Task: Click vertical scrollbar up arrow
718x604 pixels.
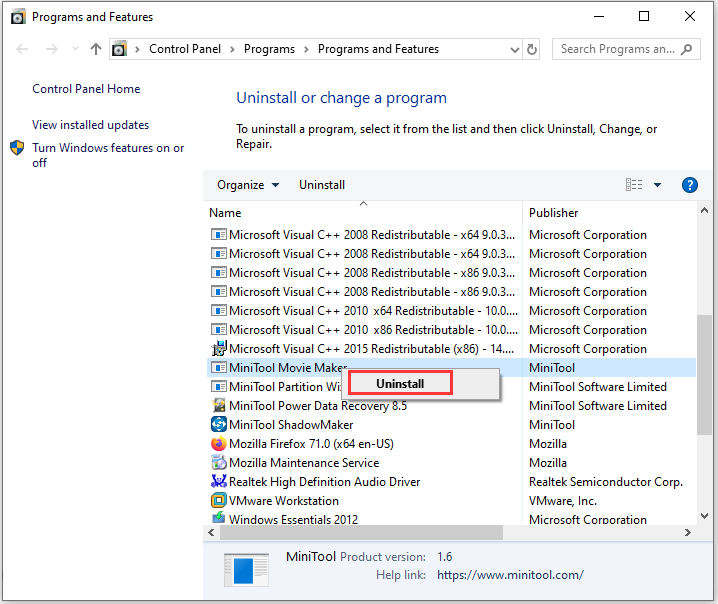Action: tap(704, 211)
